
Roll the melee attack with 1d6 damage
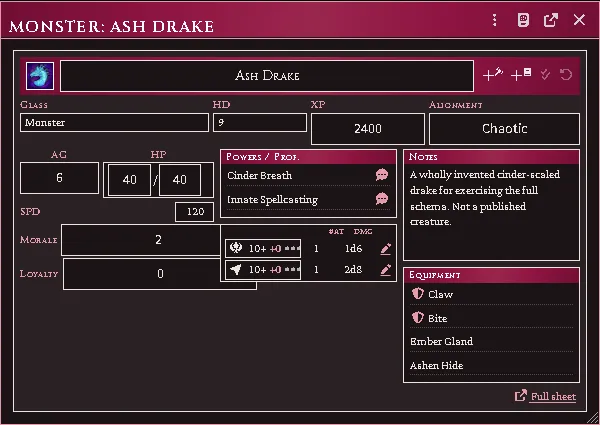263,249
